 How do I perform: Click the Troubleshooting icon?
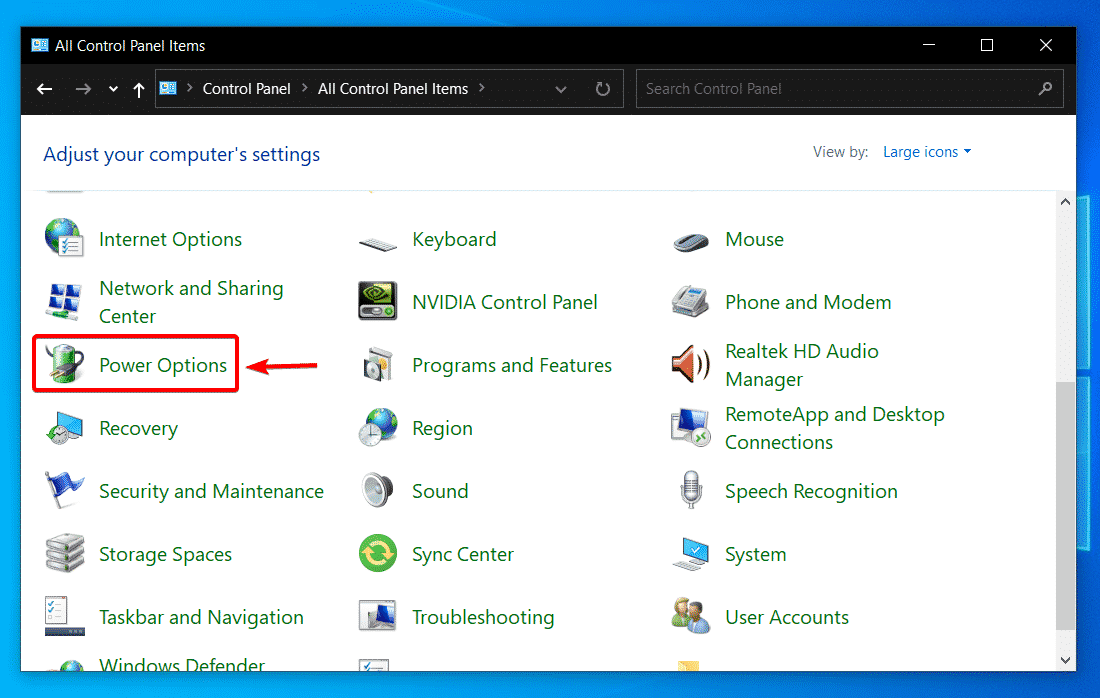(x=377, y=616)
